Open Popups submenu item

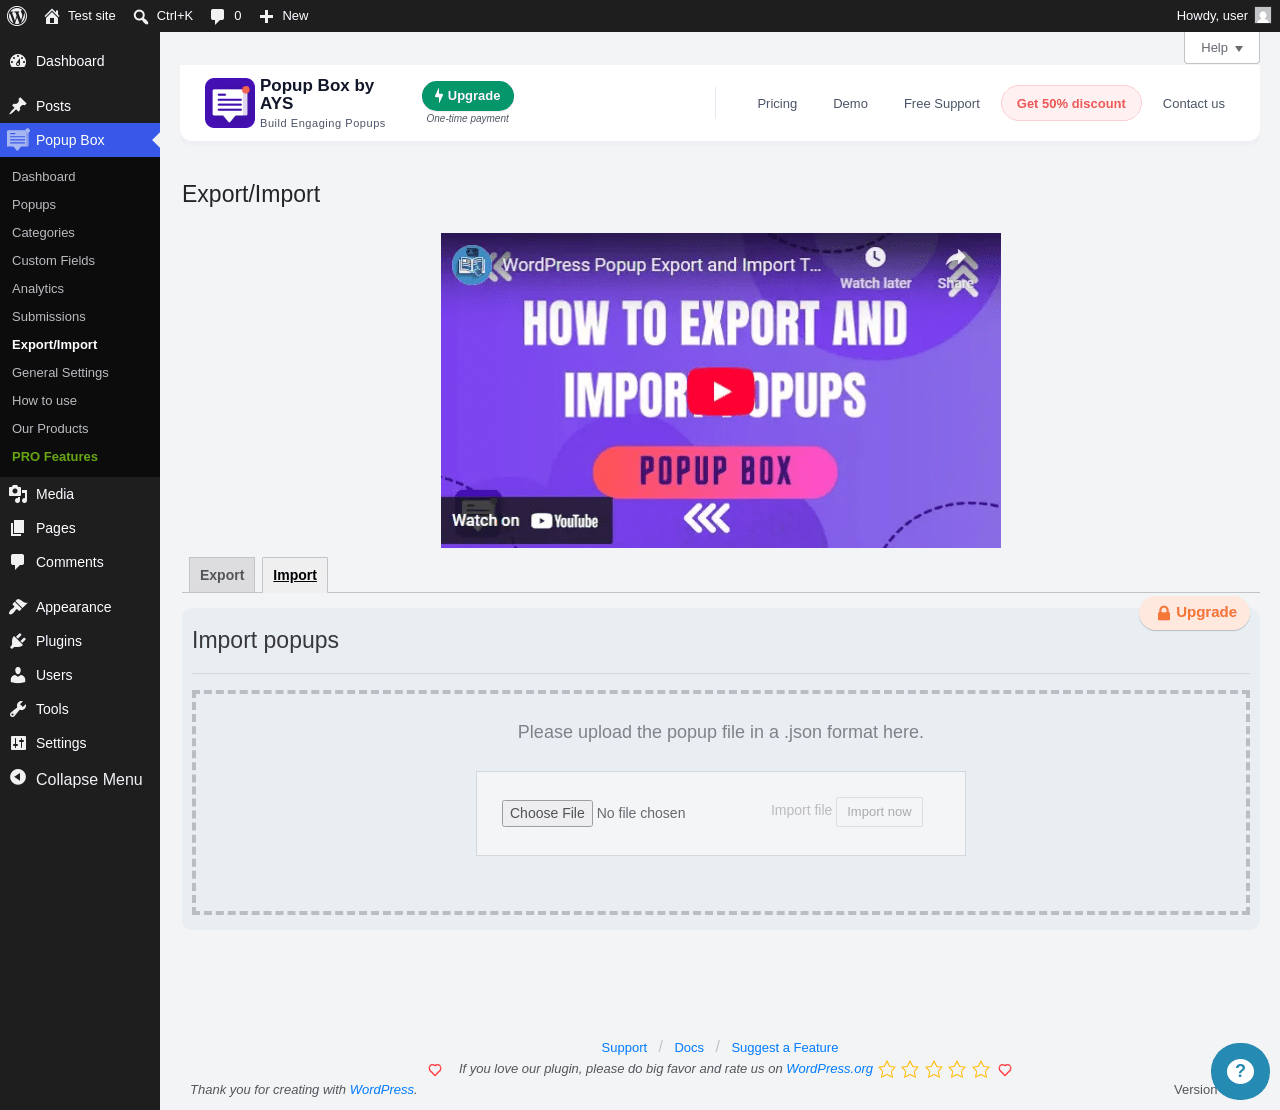34,205
